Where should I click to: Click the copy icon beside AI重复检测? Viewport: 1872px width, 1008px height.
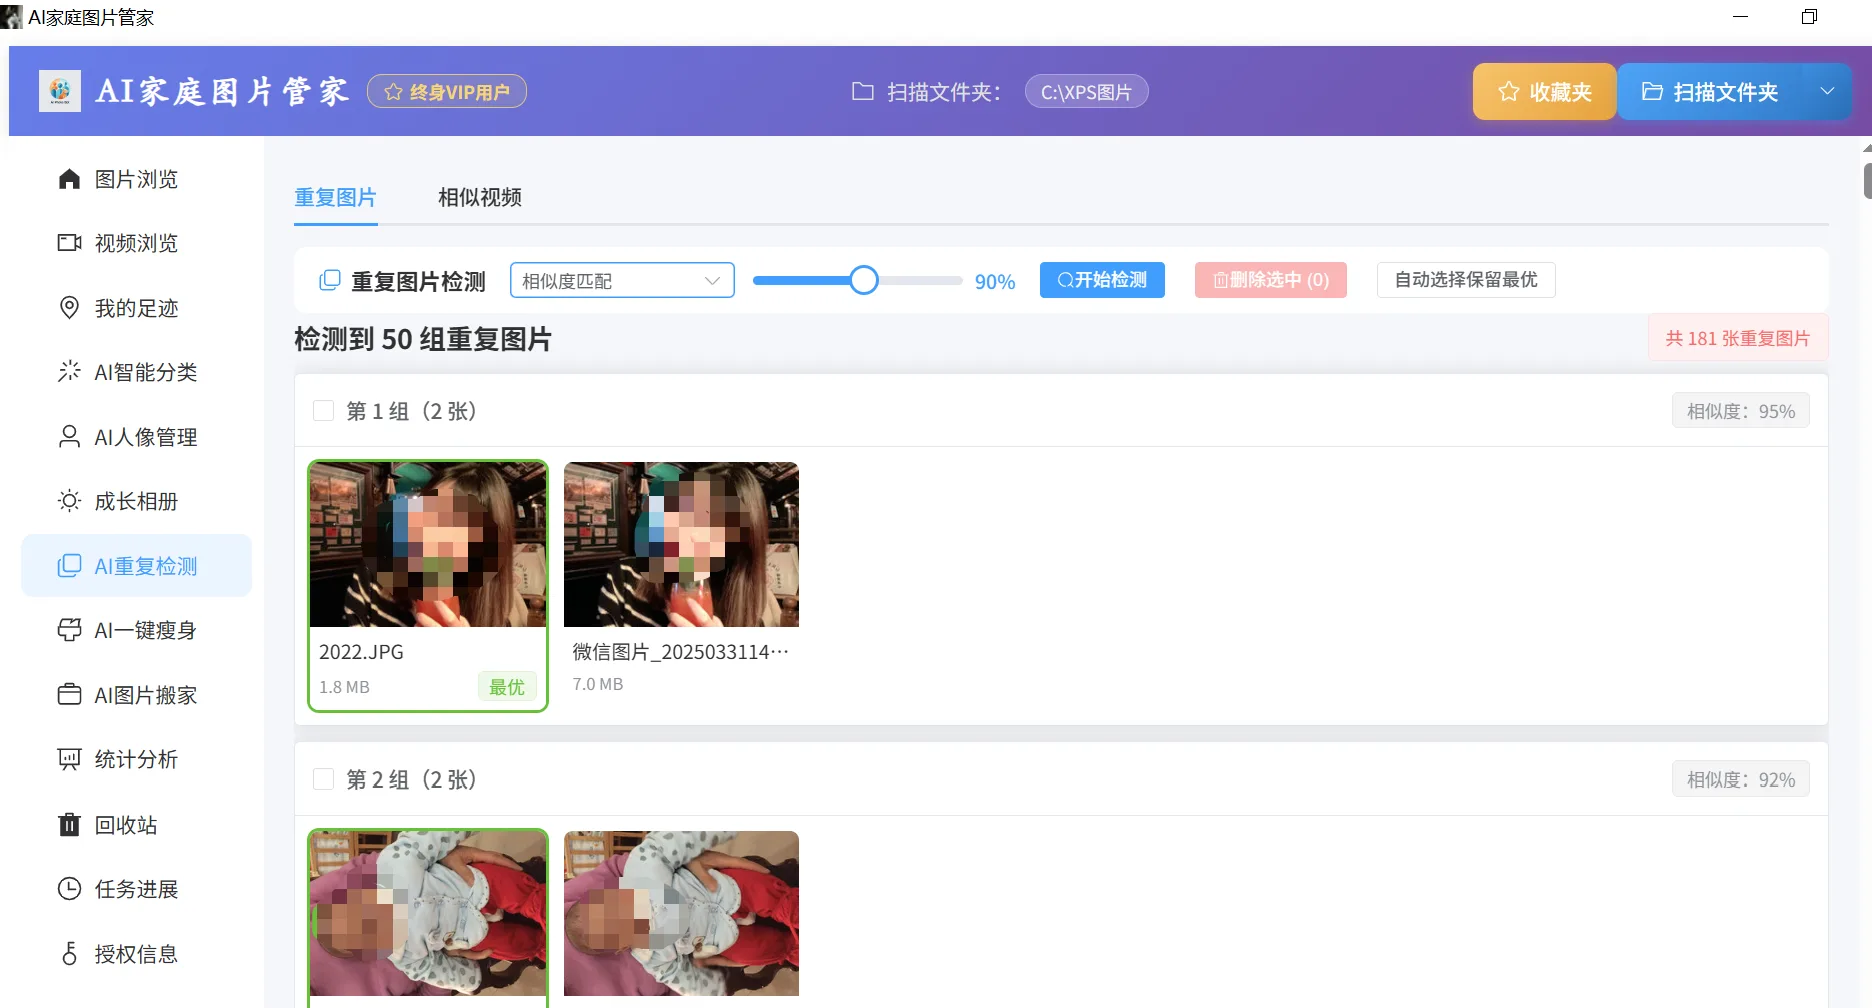tap(69, 565)
